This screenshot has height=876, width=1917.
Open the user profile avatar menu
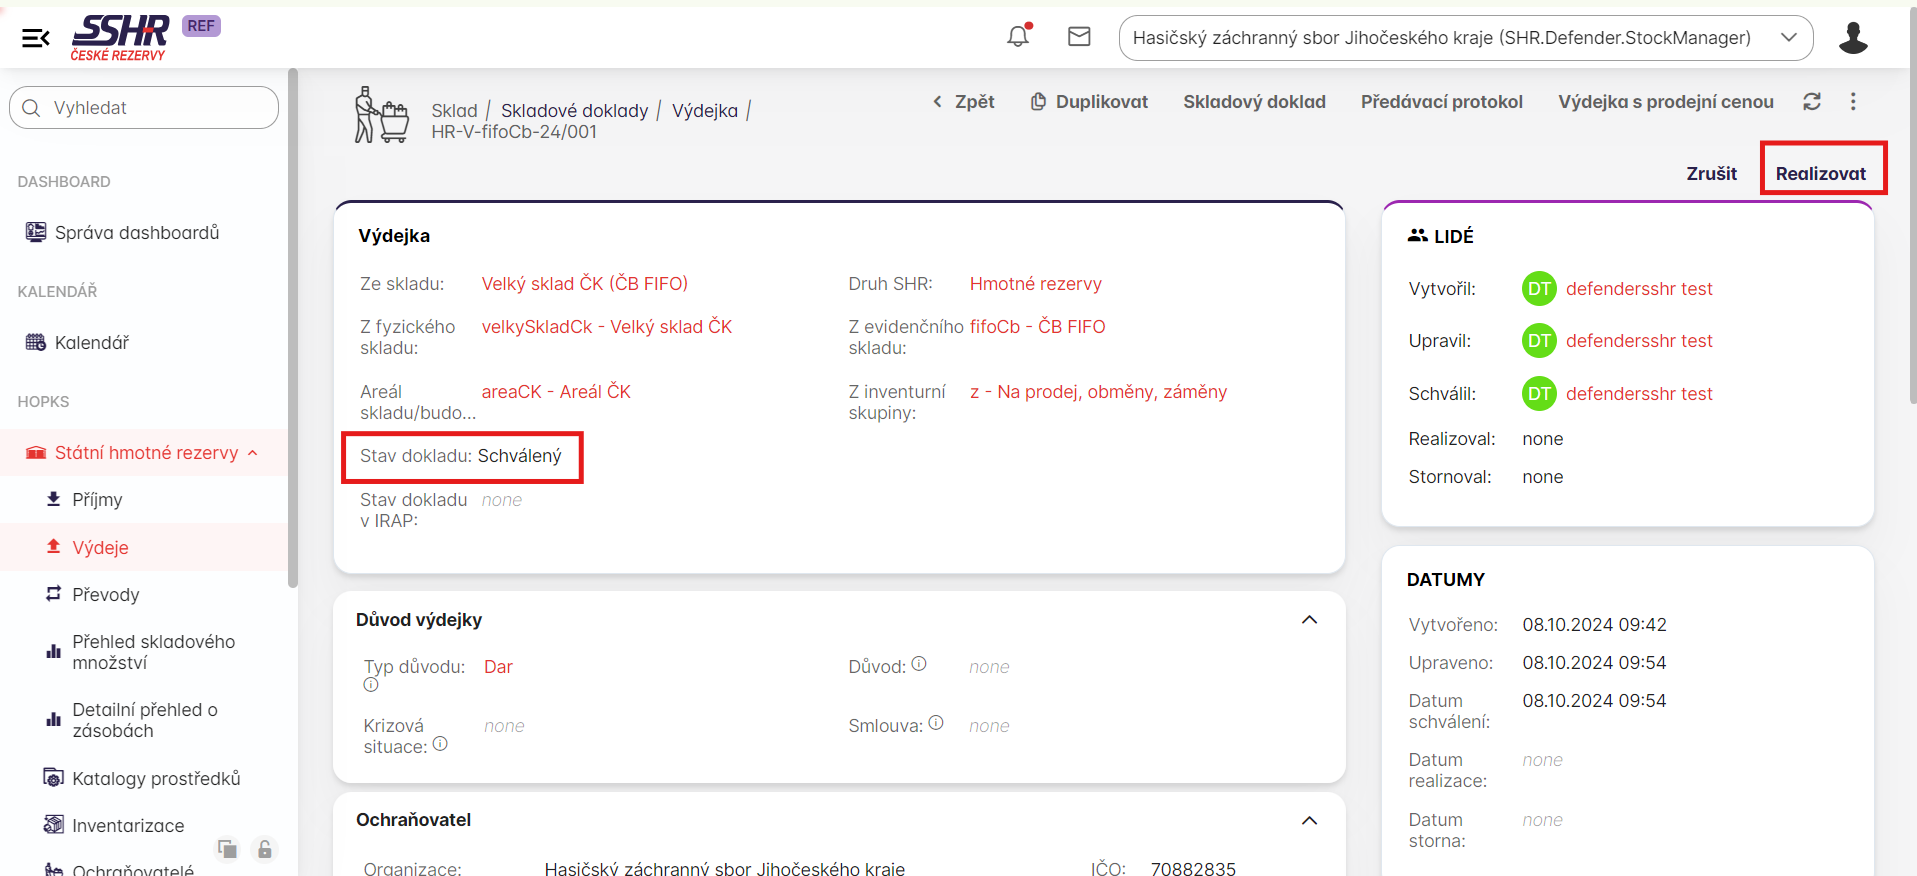[x=1853, y=38]
